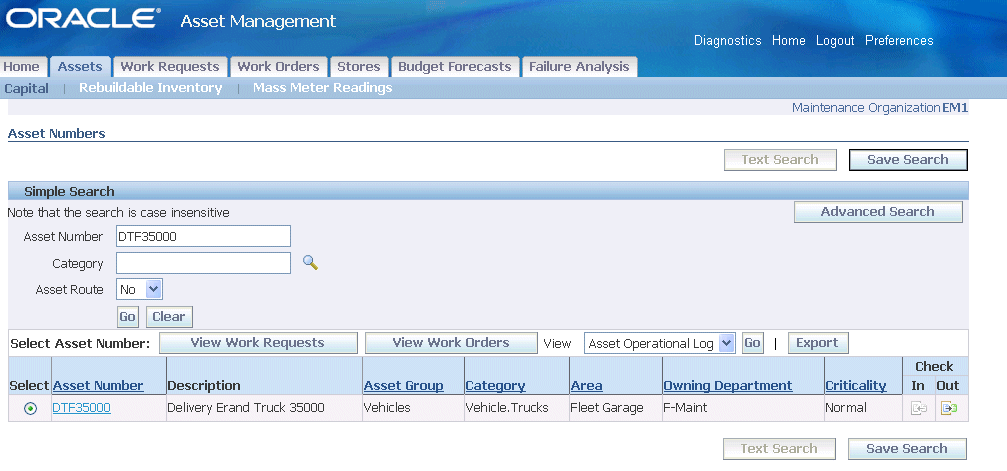
Task: Click Go next to the View dropdown
Action: (x=752, y=343)
